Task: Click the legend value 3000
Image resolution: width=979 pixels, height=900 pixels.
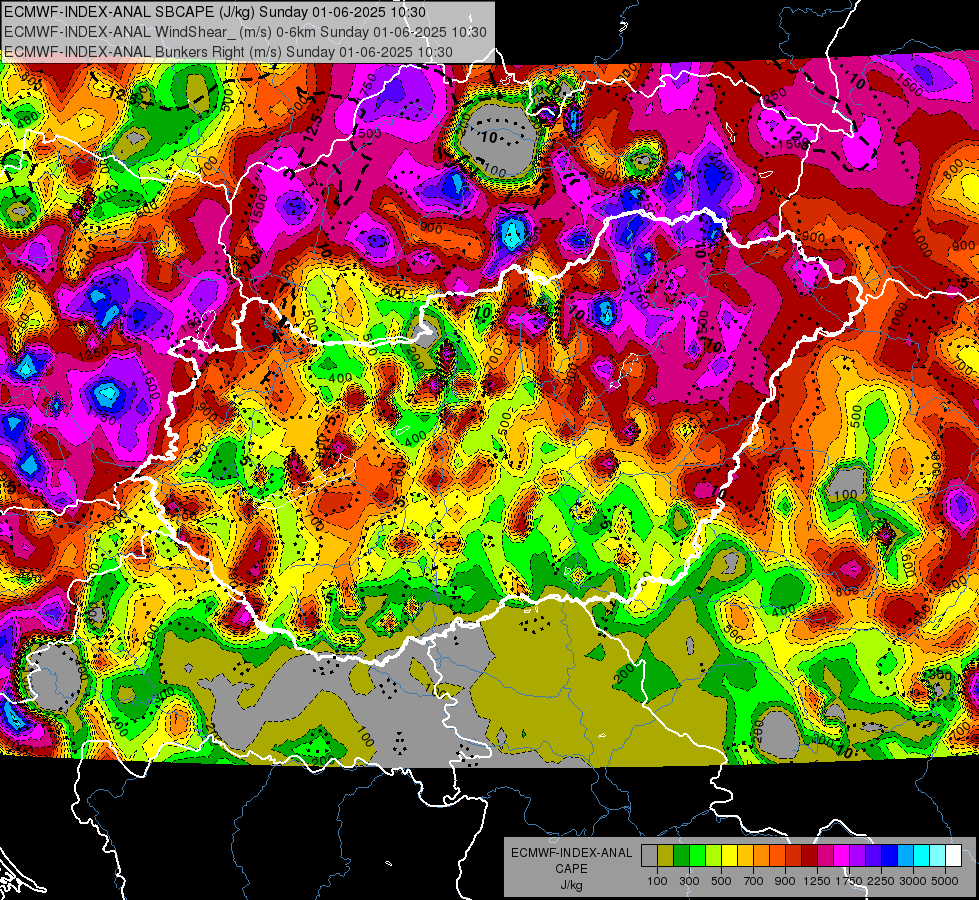Action: (913, 881)
